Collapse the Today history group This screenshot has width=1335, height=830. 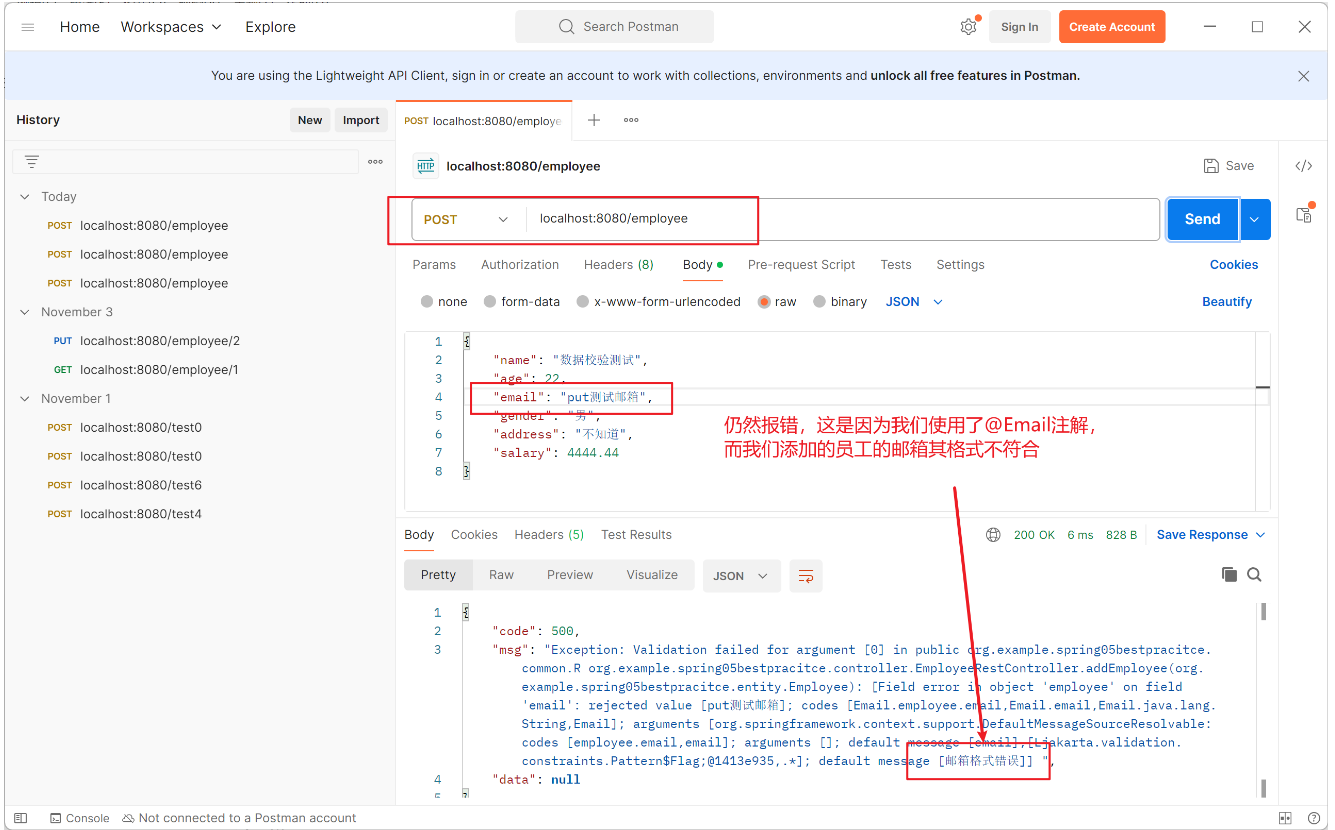25,197
